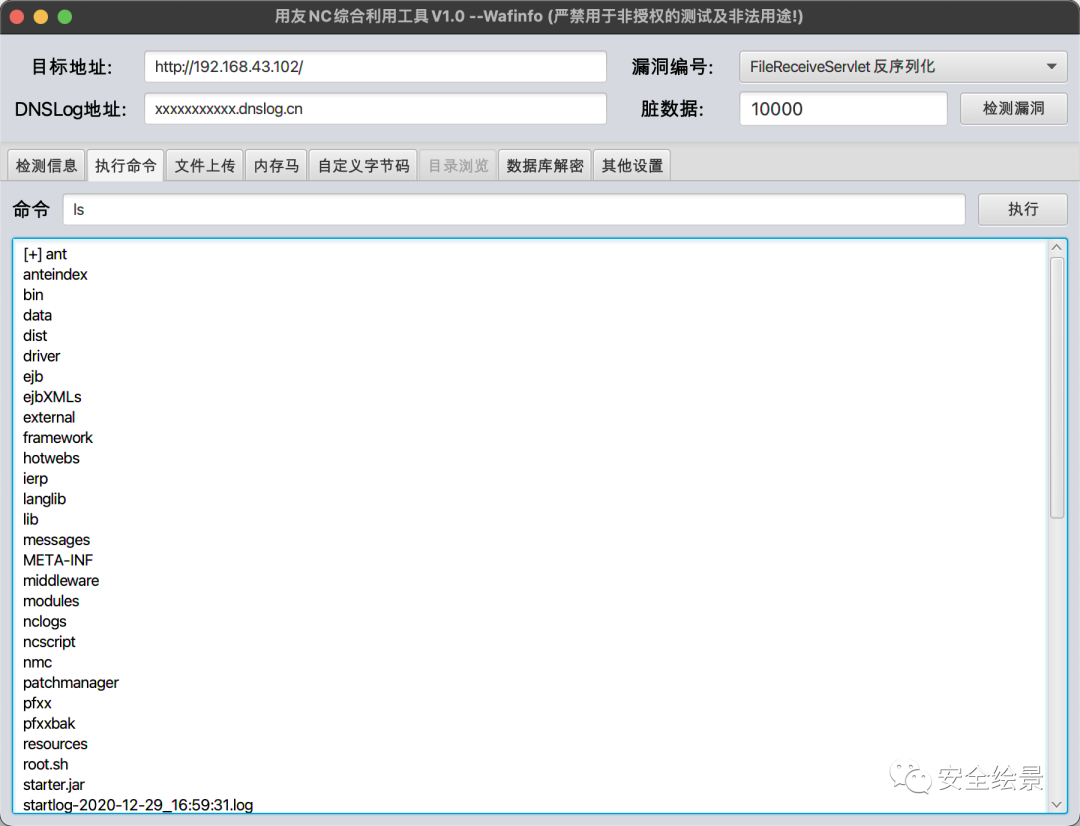Viewport: 1080px width, 826px height.
Task: Click the 'startlog-2020-12-29_16:59:31.log' line
Action: [138, 805]
